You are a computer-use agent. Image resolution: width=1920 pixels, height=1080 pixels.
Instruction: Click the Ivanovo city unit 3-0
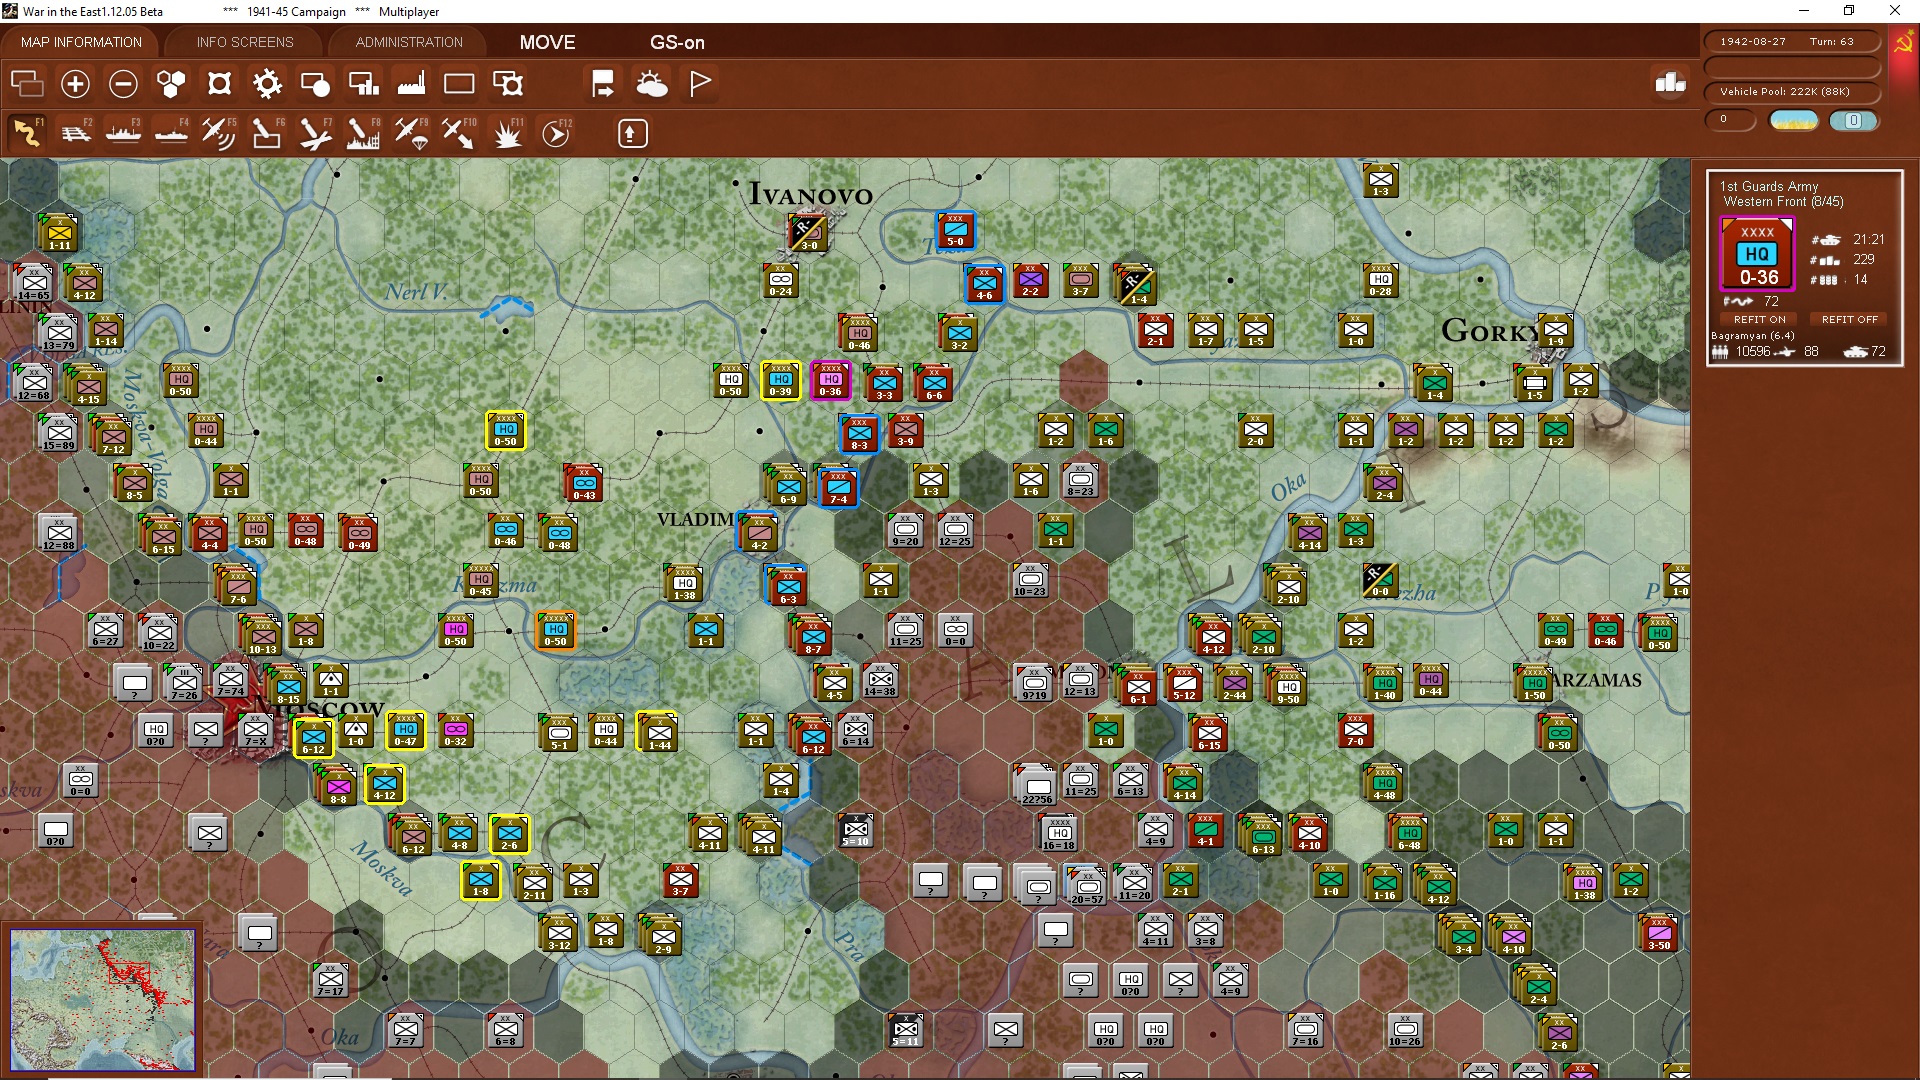click(808, 233)
